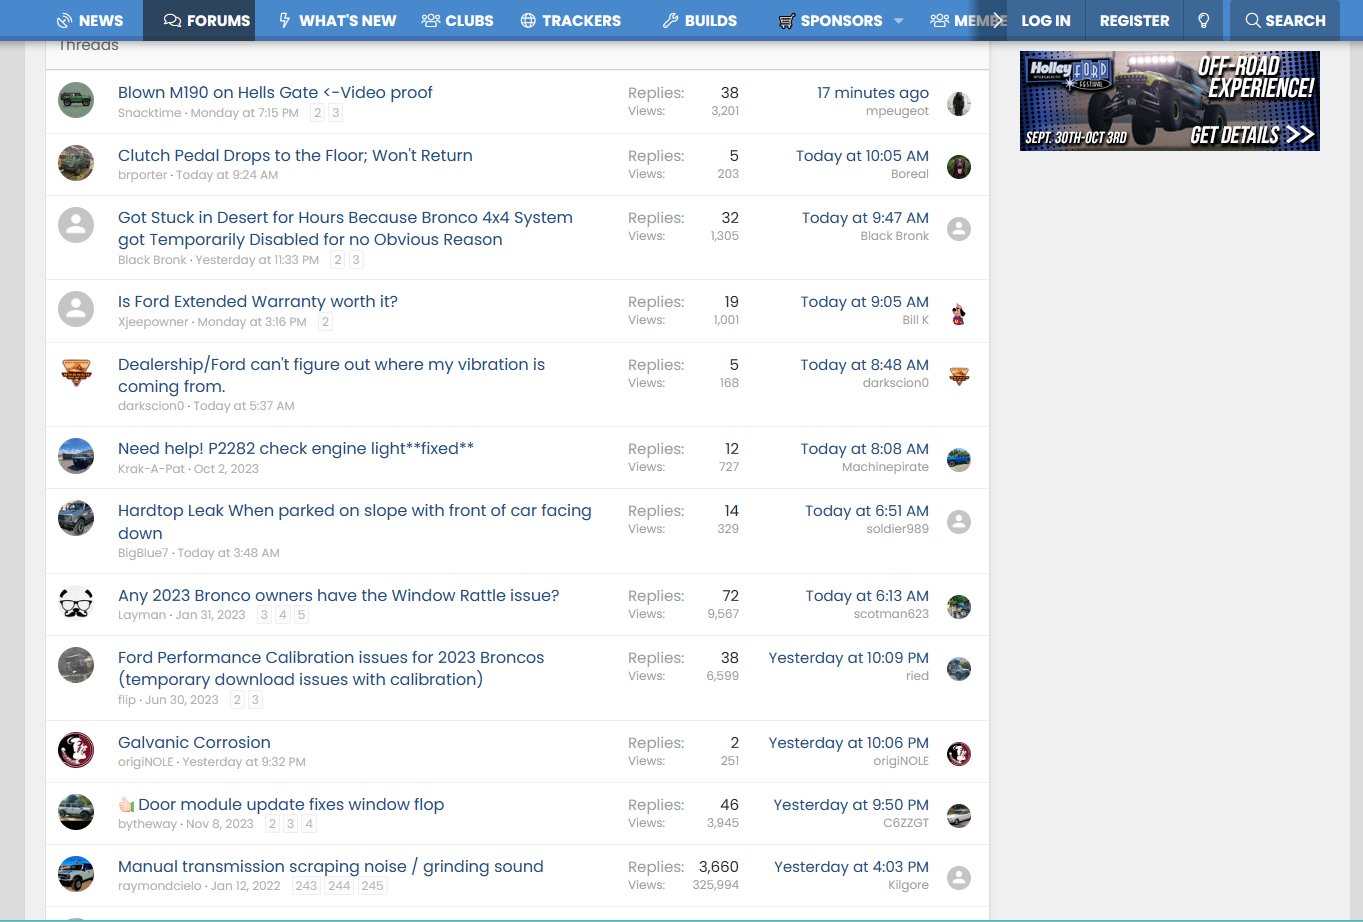Click the Log In button

(x=1045, y=20)
